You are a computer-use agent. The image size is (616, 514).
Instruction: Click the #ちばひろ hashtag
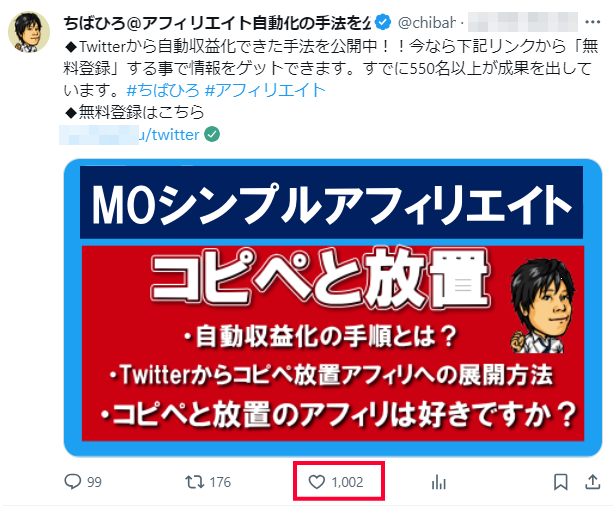point(163,91)
